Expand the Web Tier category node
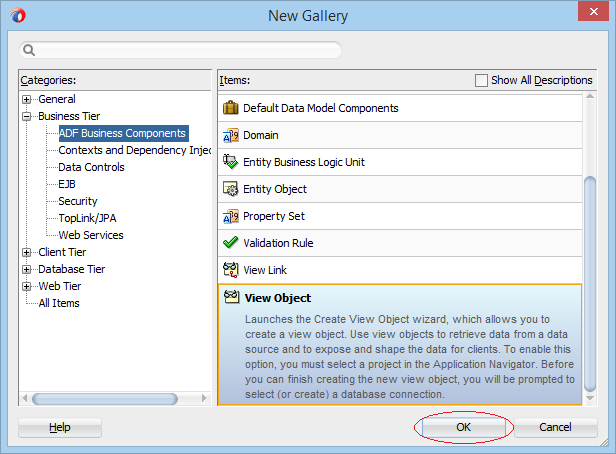This screenshot has height=454, width=616. click(x=26, y=286)
